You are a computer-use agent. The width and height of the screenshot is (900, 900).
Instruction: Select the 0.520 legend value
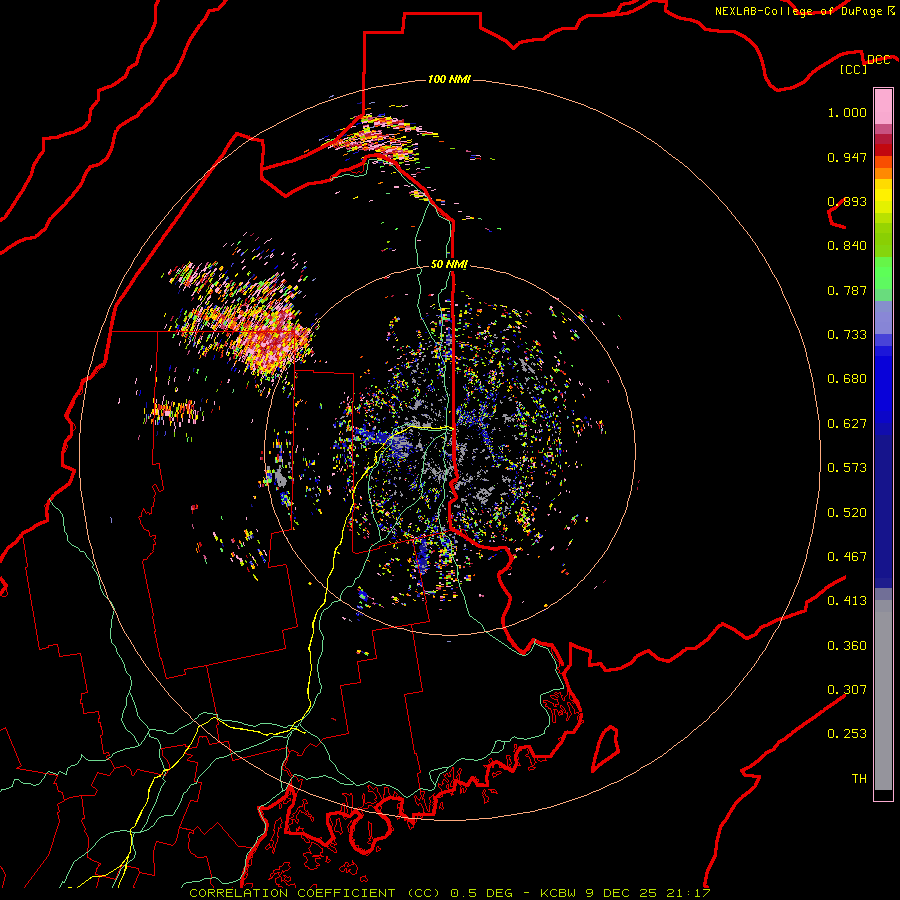pos(847,513)
